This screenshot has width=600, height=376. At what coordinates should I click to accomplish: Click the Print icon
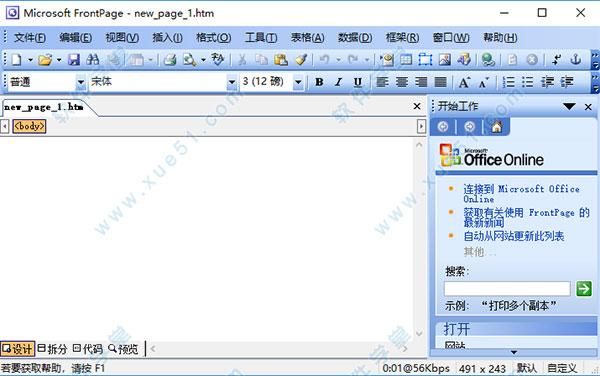[170, 60]
